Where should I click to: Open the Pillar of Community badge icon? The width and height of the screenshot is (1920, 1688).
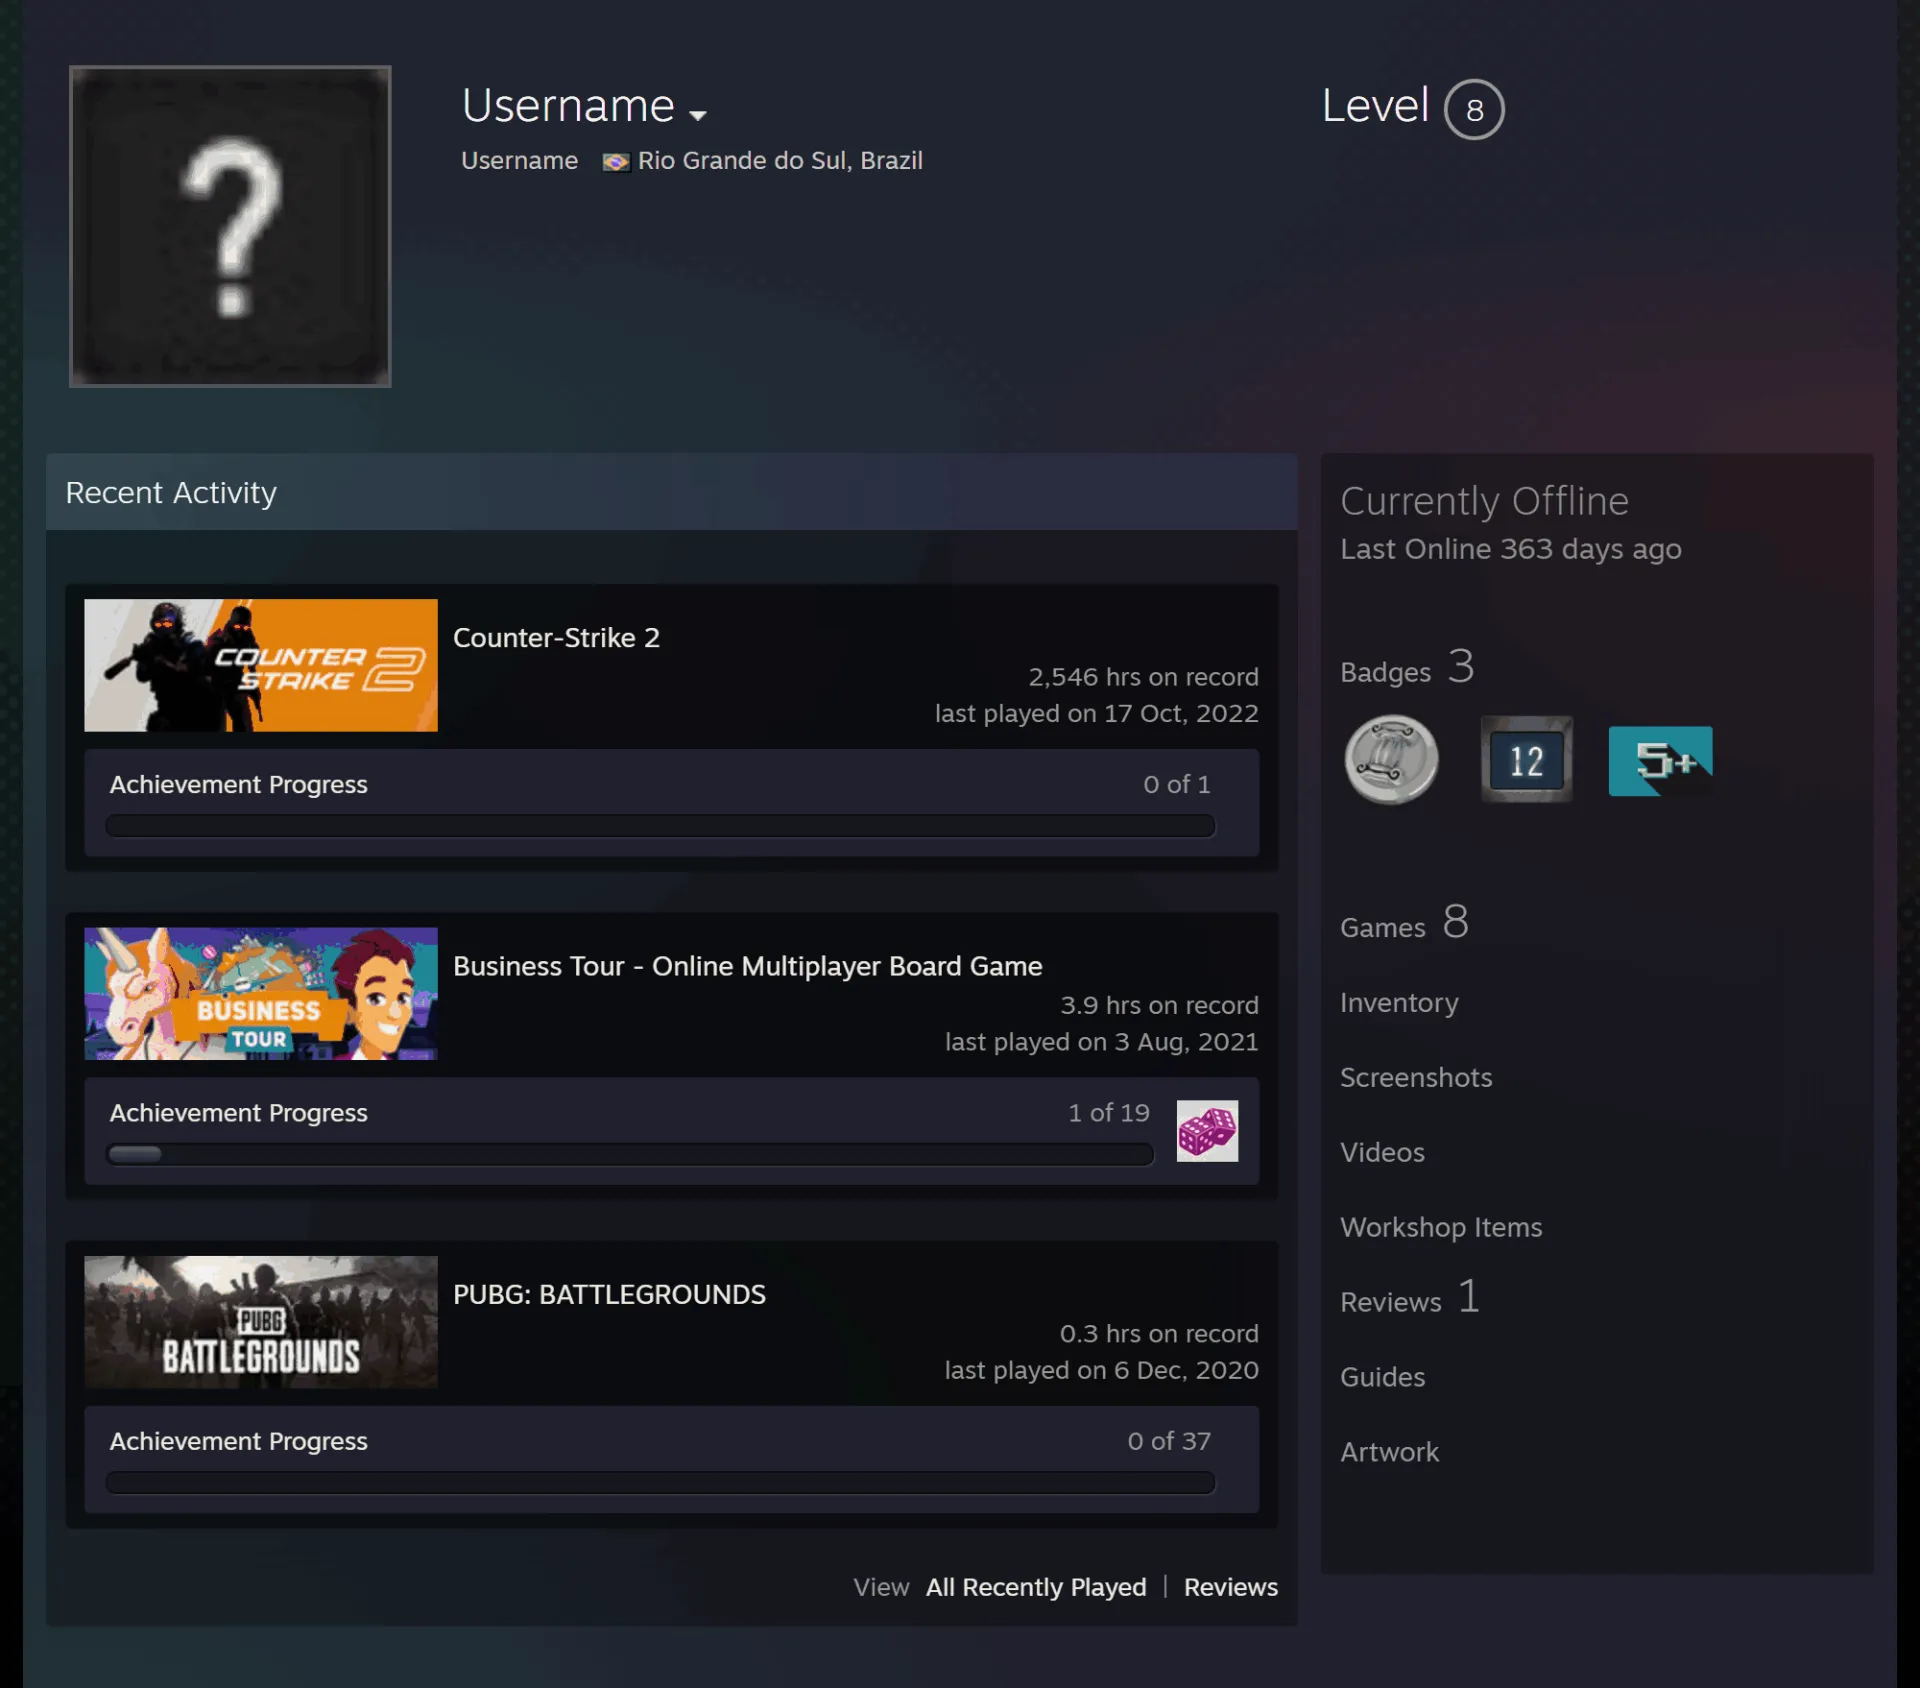[x=1391, y=760]
